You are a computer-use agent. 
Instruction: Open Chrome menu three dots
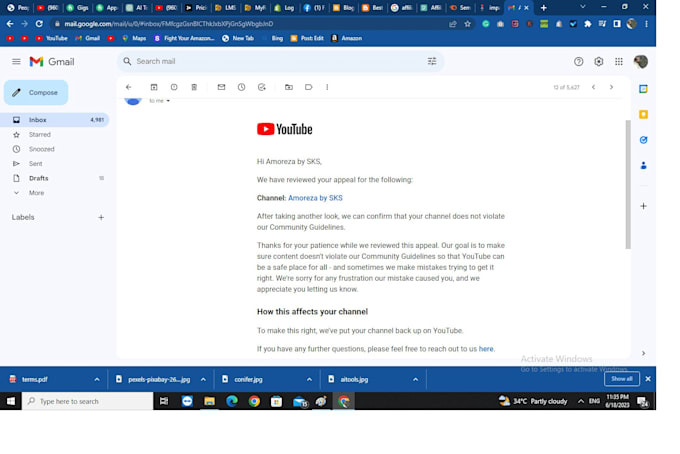[x=647, y=24]
